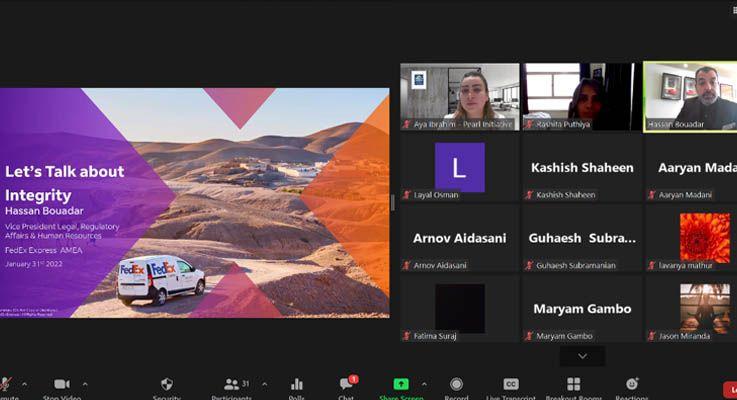Select the Kashish Shaheen participant tile
The height and width of the screenshot is (400, 737).
click(x=582, y=168)
